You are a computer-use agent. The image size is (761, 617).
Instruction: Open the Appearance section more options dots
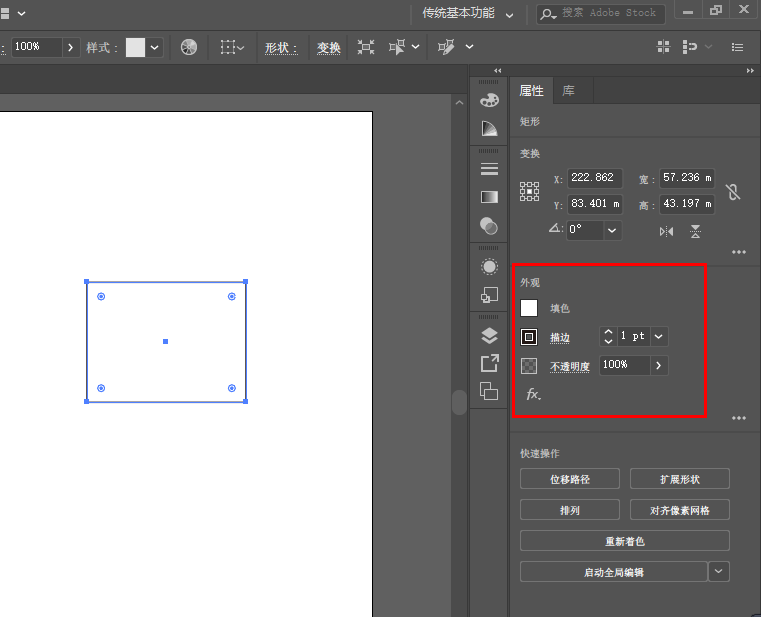click(739, 418)
